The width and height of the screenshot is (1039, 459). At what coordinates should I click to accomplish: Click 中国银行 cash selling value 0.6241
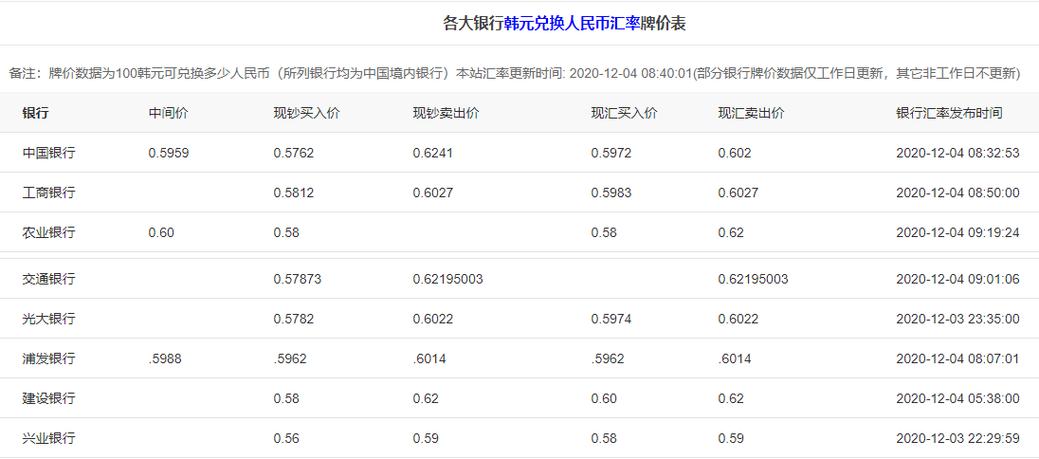coord(433,153)
